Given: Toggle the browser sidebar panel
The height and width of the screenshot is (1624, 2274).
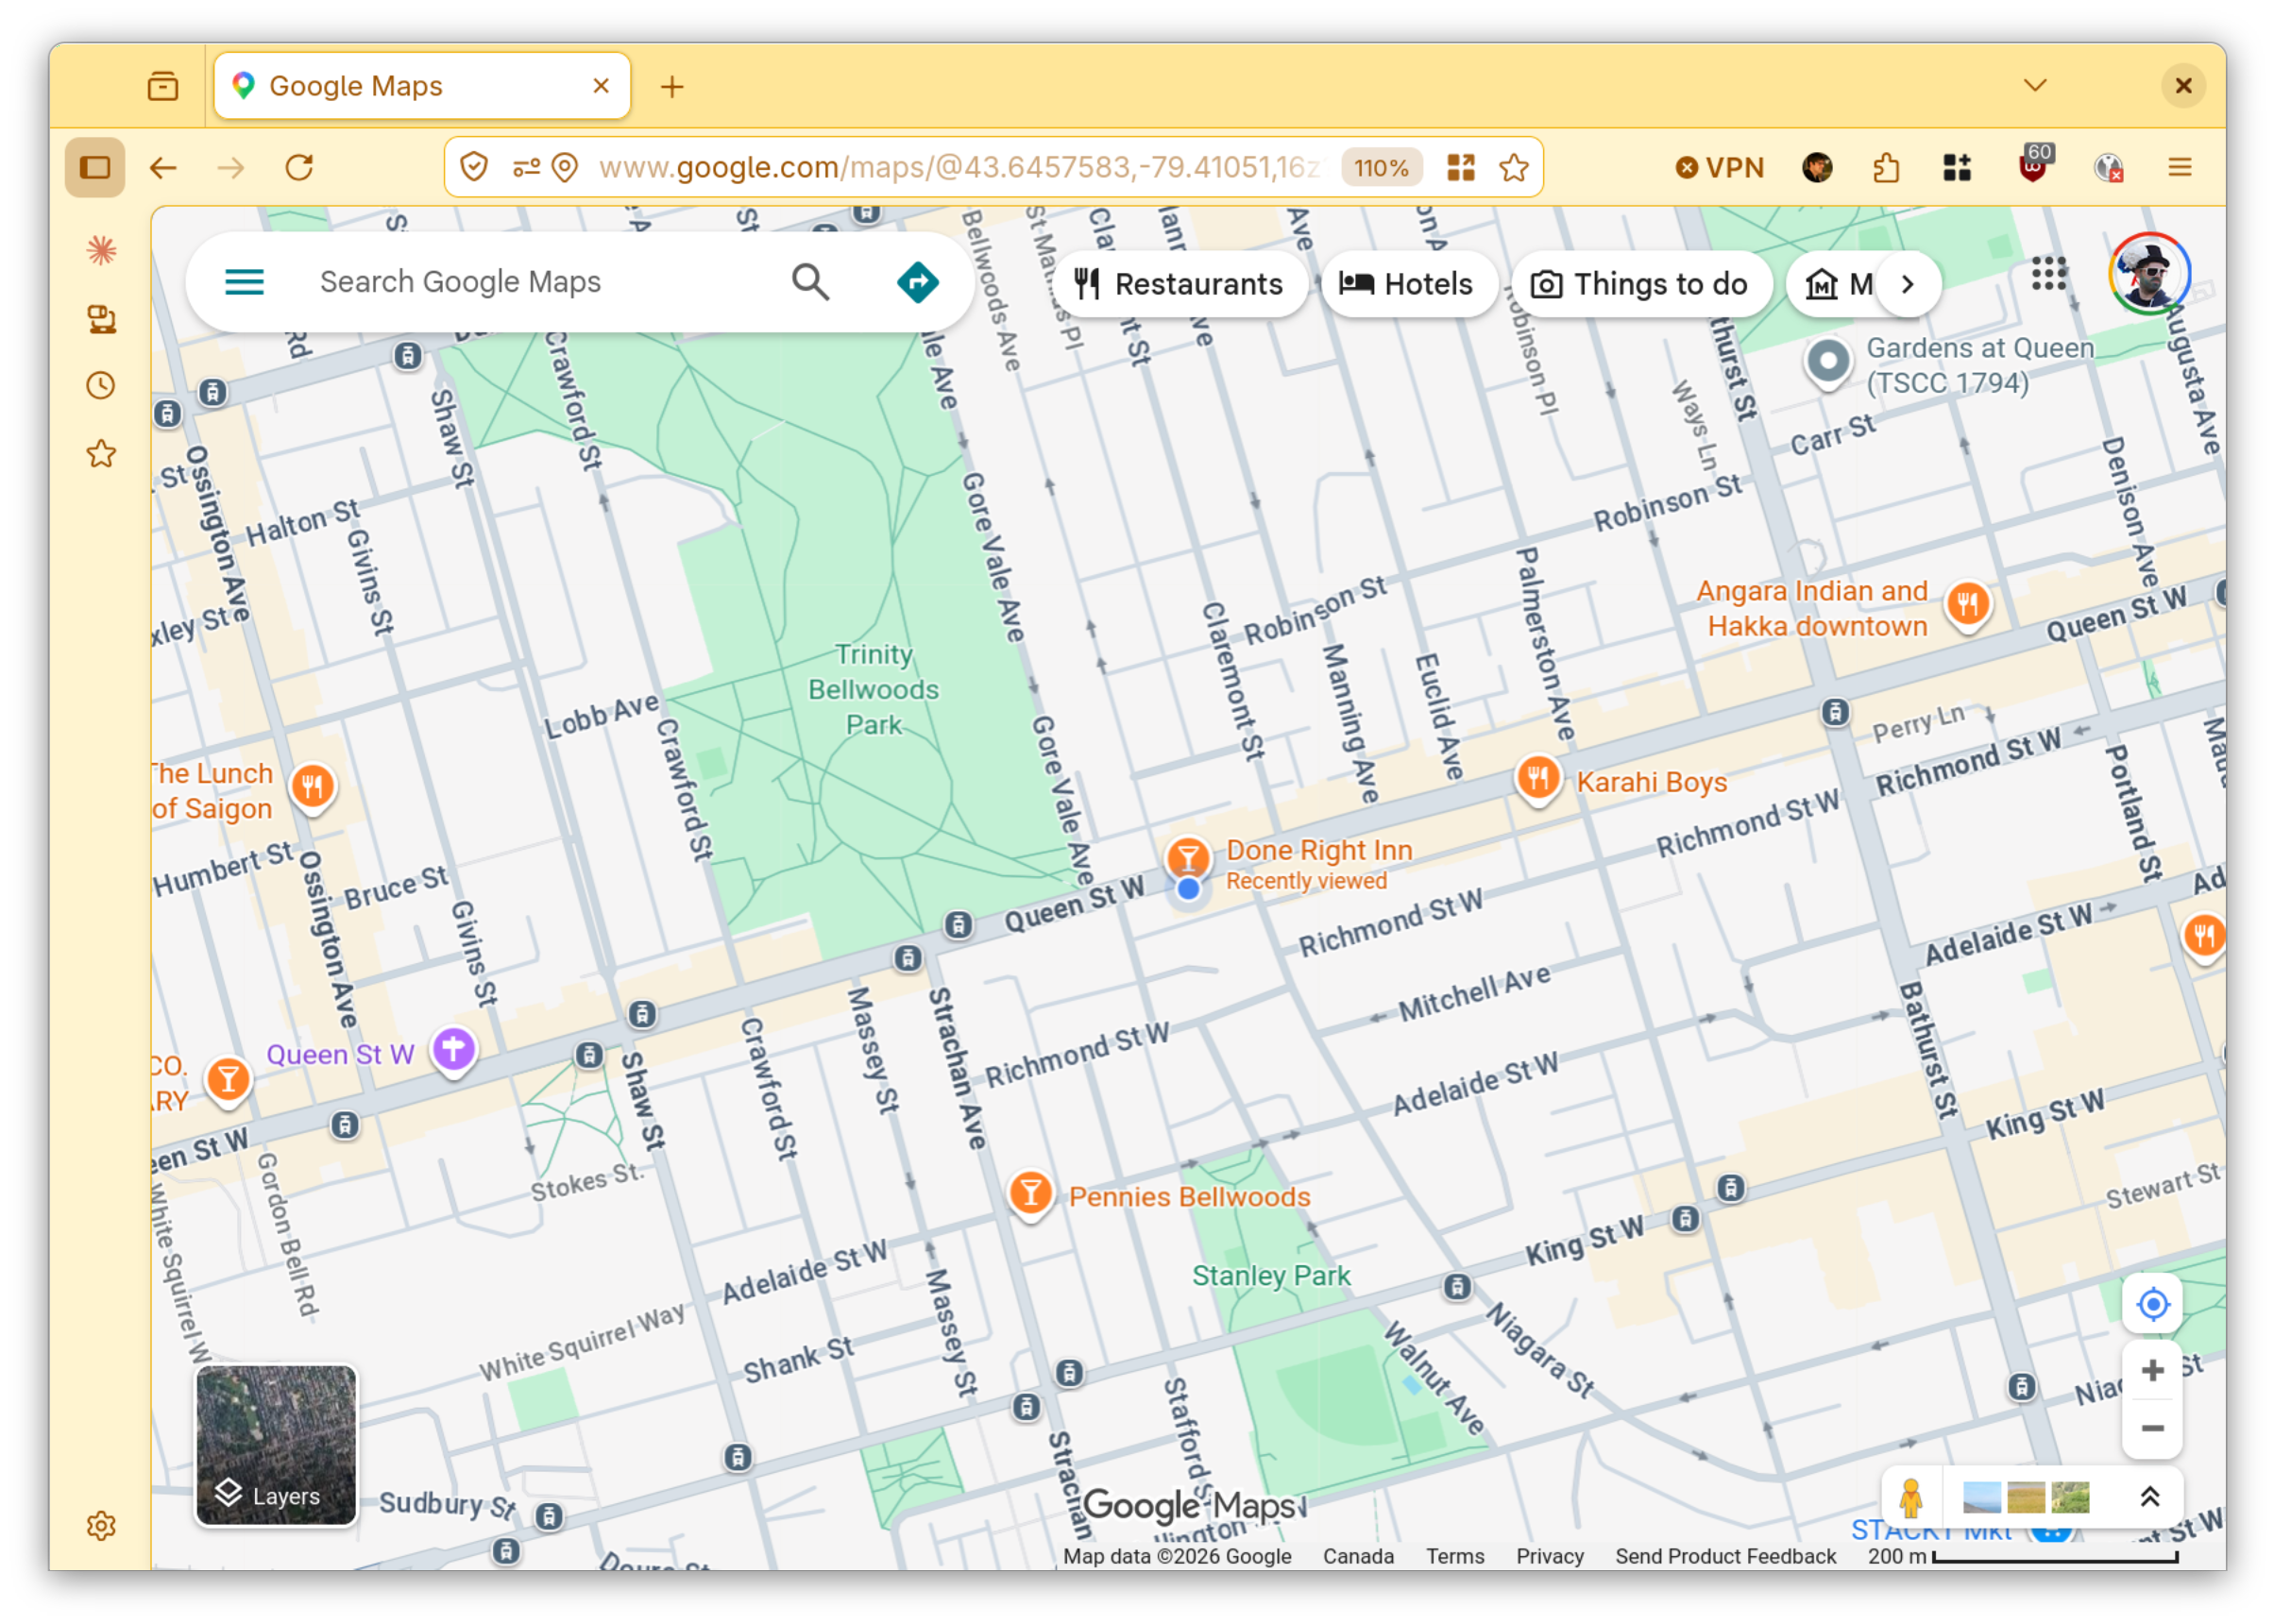Looking at the screenshot, I should pos(95,167).
